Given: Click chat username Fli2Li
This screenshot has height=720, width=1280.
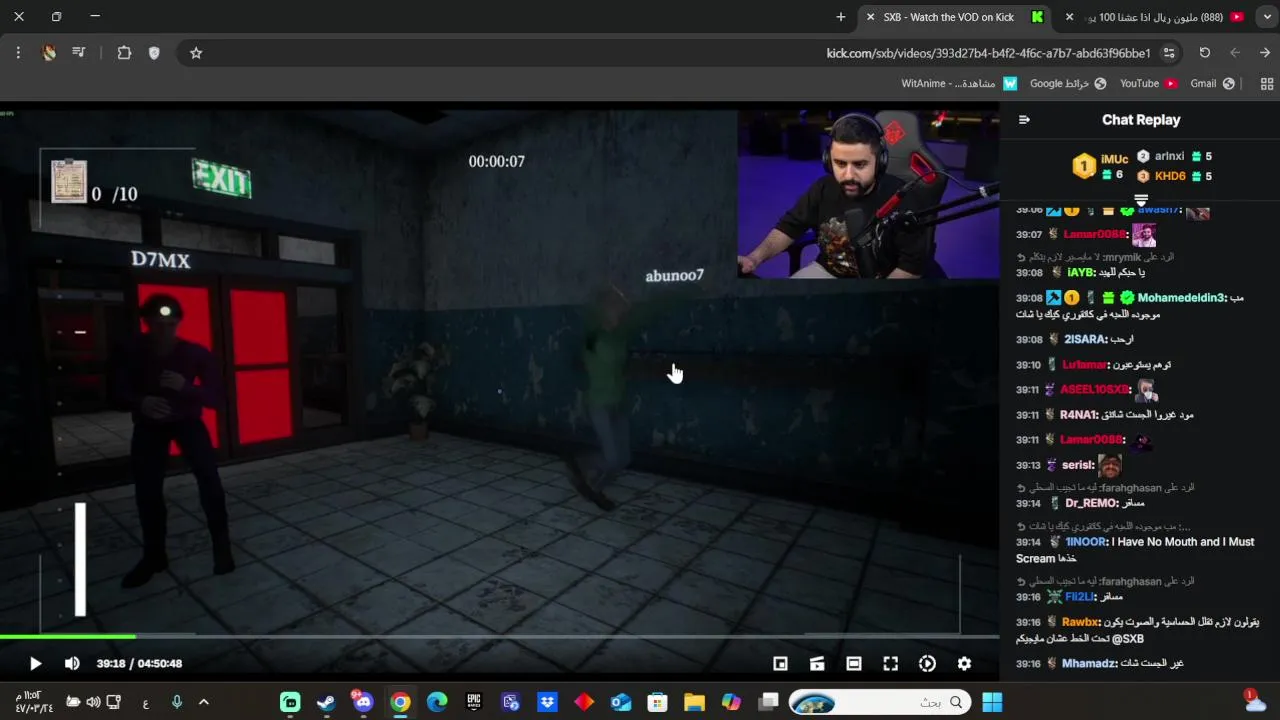Looking at the screenshot, I should pyautogui.click(x=1080, y=596).
